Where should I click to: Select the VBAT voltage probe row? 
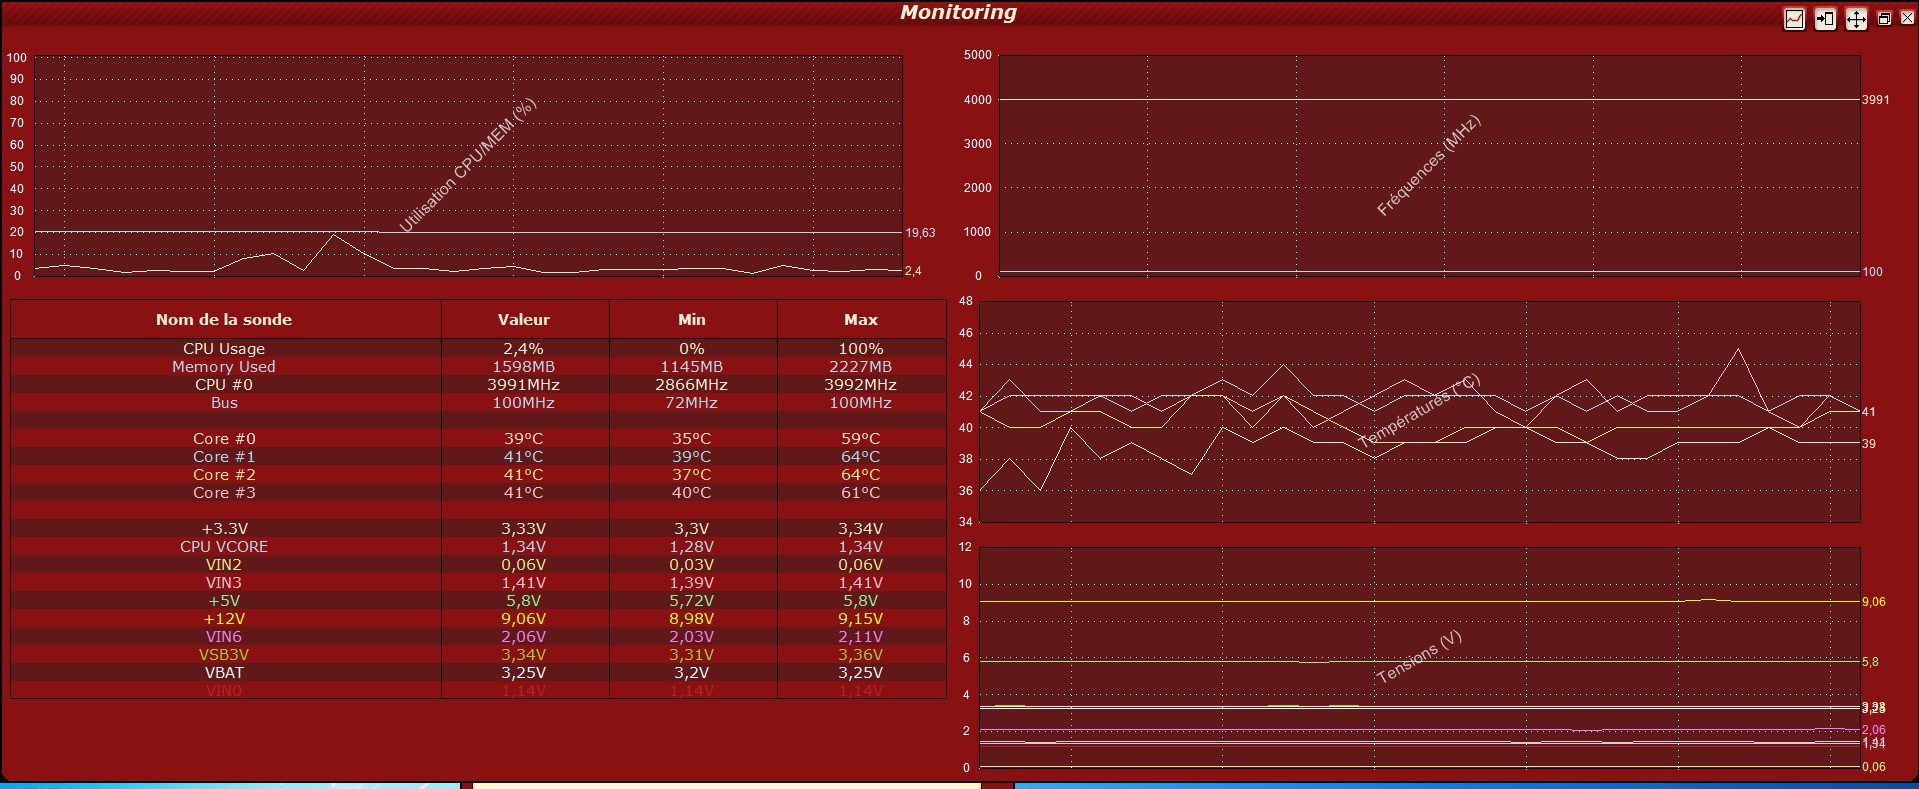(224, 673)
